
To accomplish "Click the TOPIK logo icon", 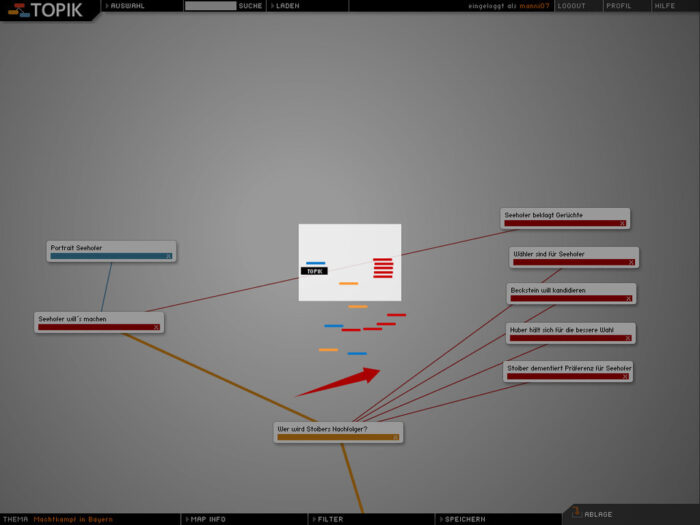I will pyautogui.click(x=17, y=10).
